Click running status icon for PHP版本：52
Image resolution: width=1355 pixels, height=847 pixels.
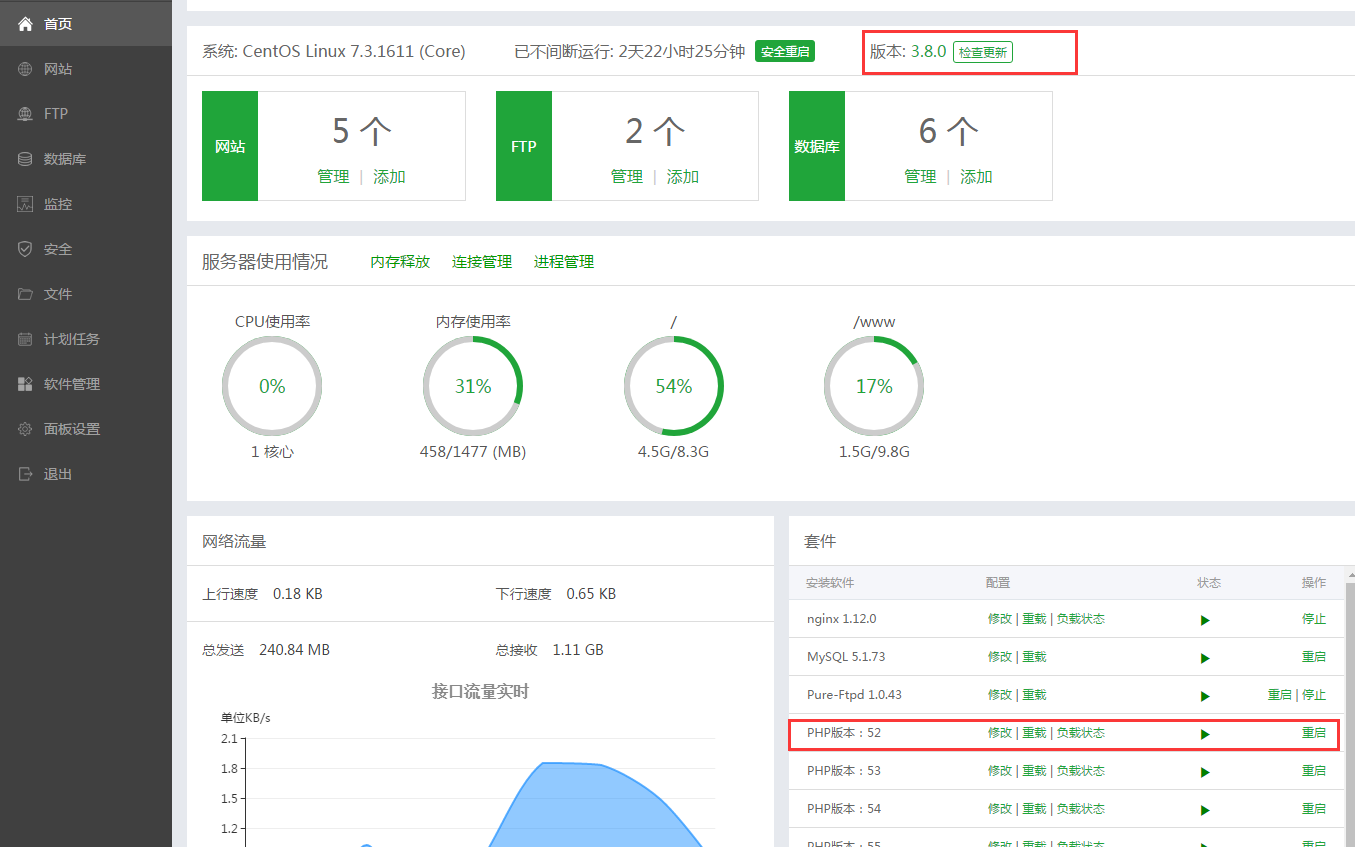point(1205,734)
